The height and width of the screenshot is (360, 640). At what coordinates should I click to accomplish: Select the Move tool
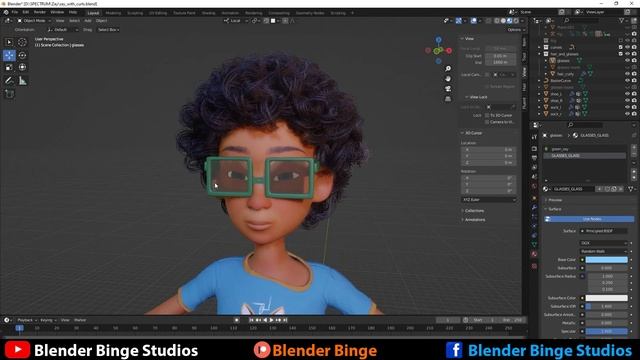tap(9, 55)
